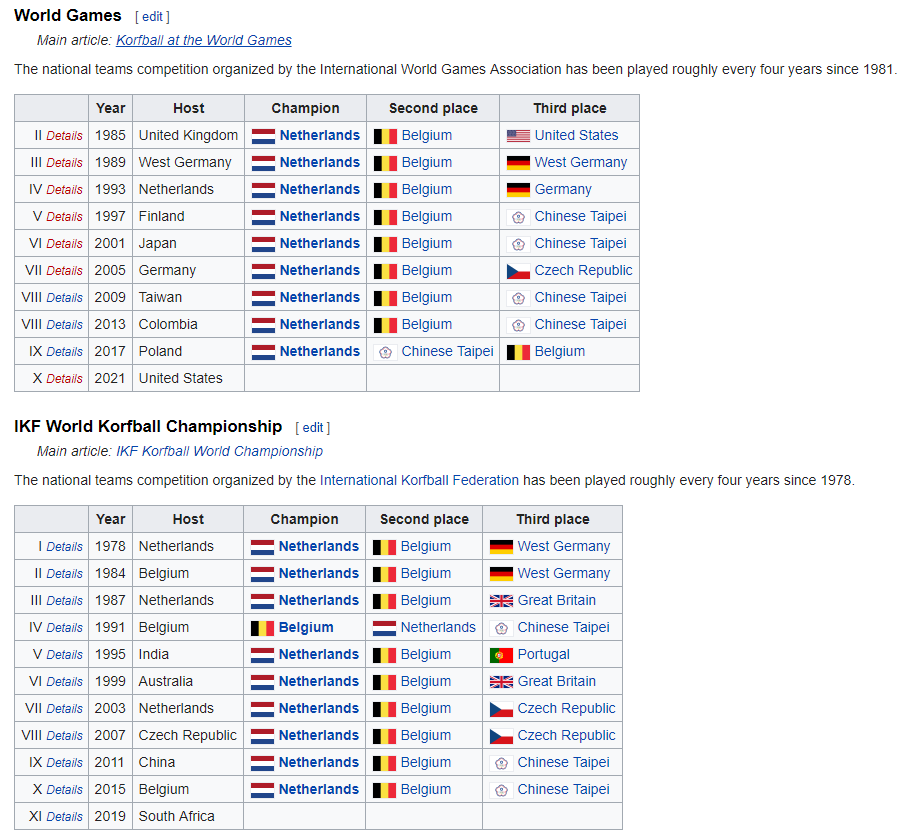The image size is (909, 840).
Task: Open the United States third place link
Action: 576,135
